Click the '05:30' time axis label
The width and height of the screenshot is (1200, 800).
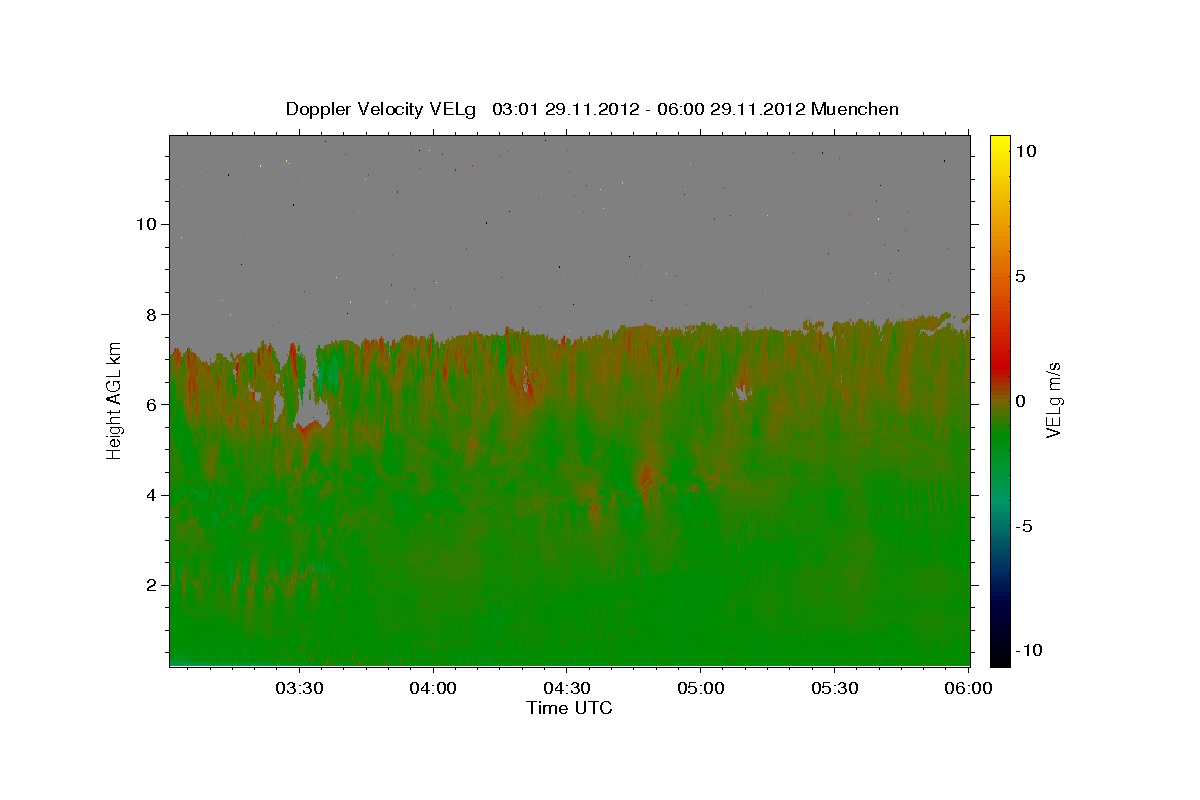pyautogui.click(x=835, y=689)
